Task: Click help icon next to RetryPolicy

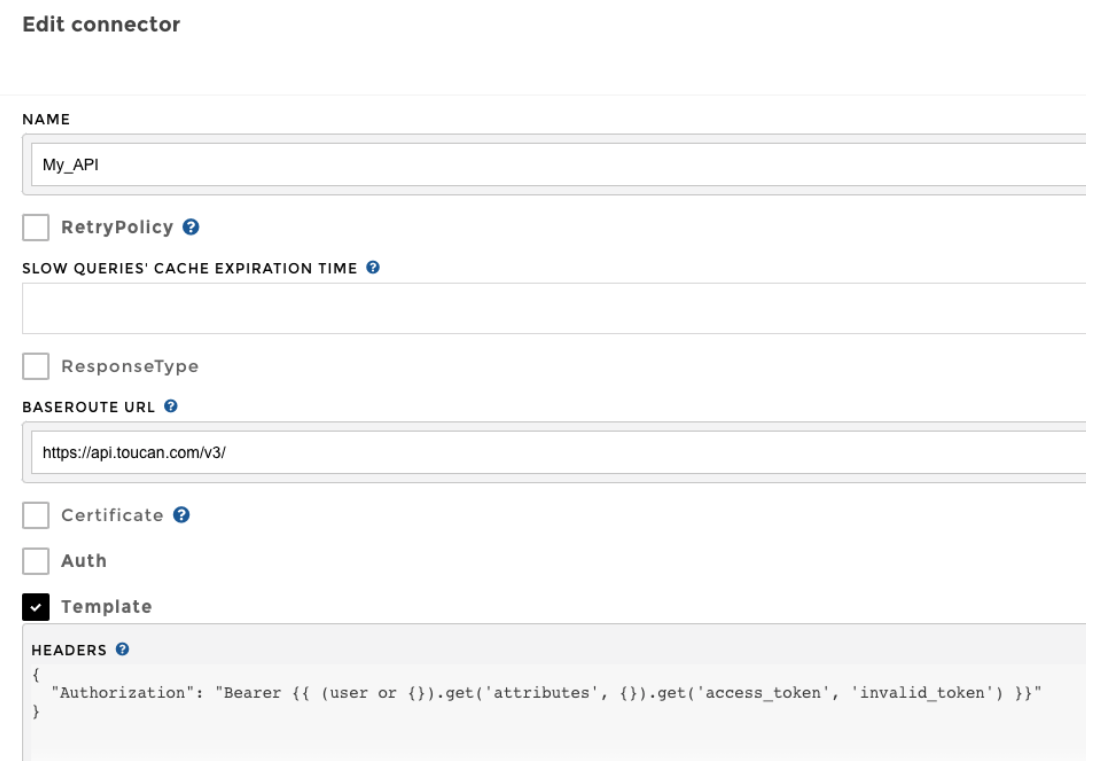Action: point(190,228)
